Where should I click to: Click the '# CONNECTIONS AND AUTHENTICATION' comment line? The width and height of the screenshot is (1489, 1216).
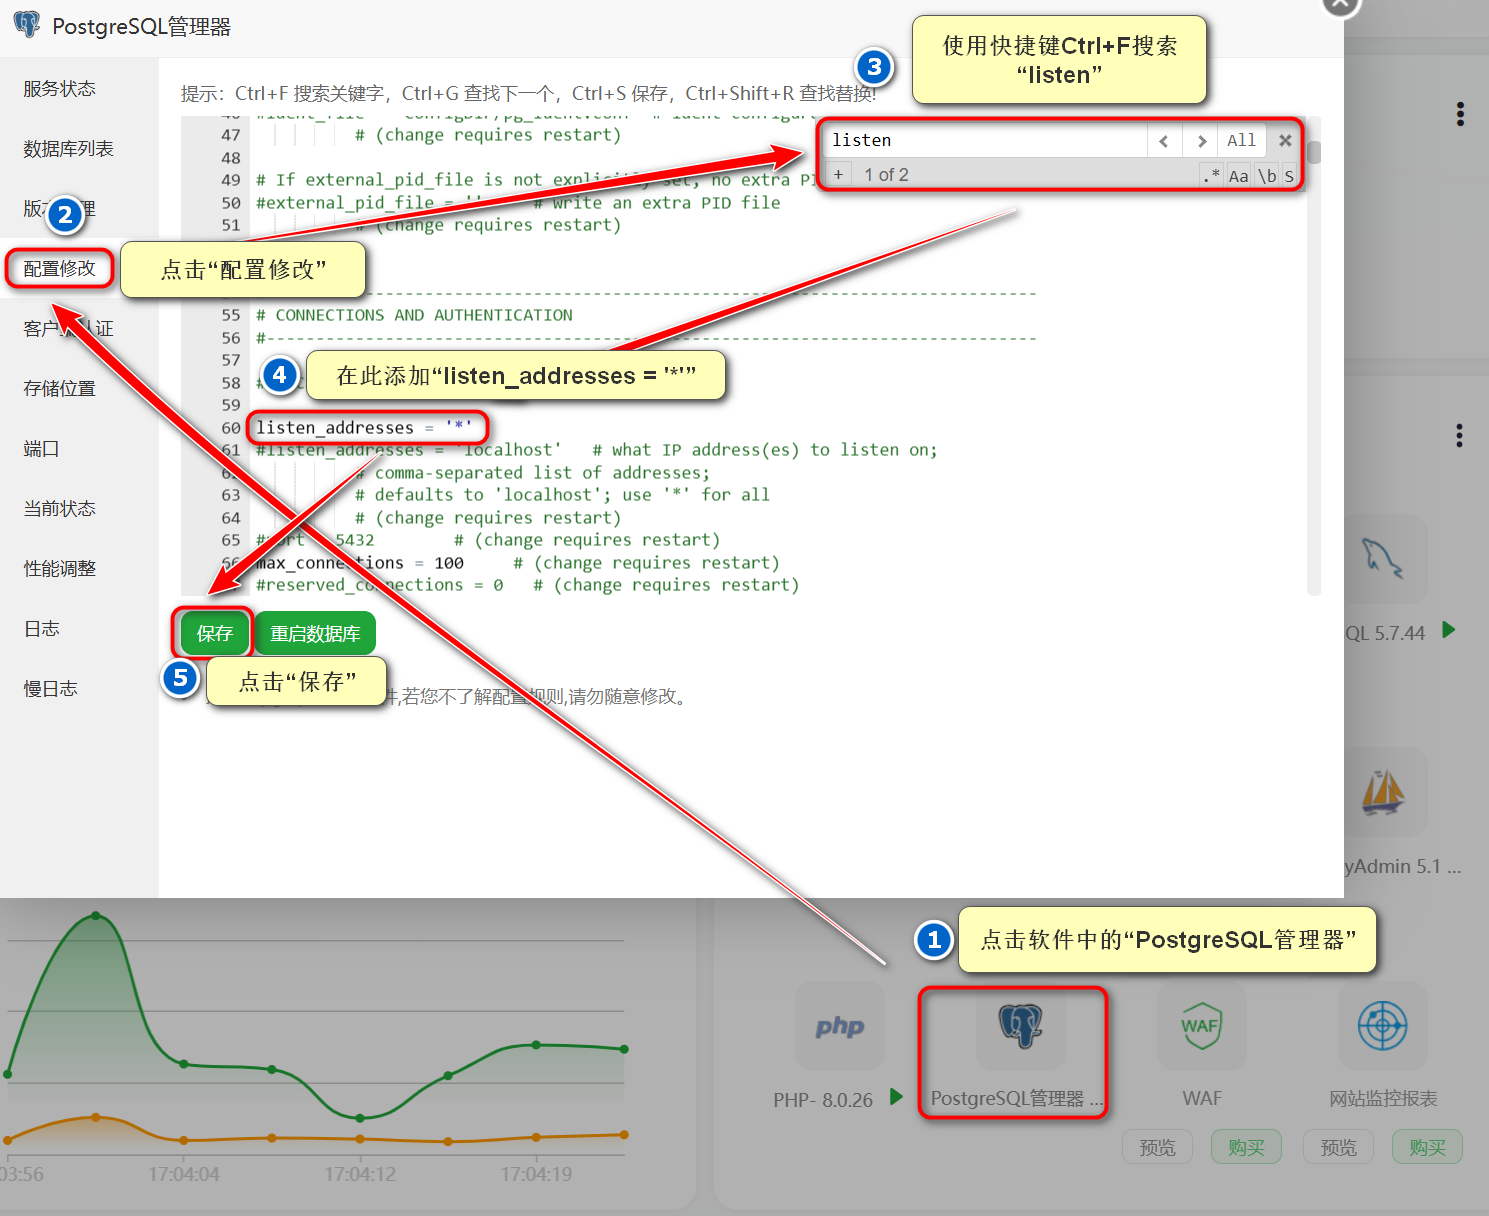pyautogui.click(x=414, y=315)
